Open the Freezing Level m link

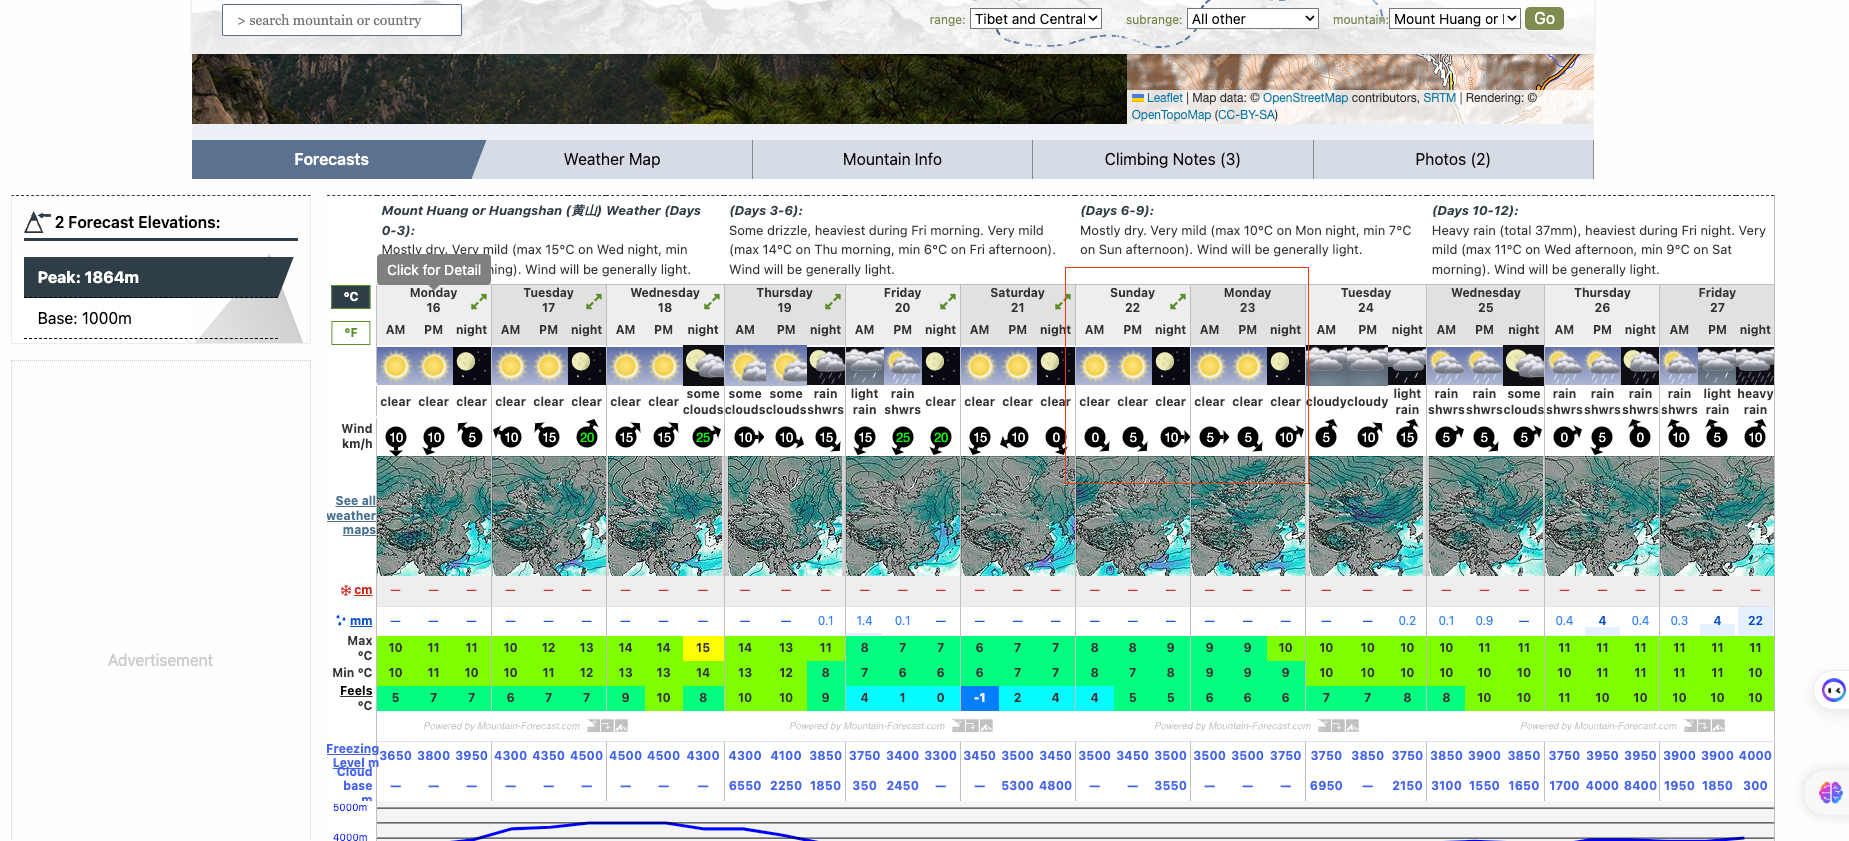pyautogui.click(x=352, y=755)
